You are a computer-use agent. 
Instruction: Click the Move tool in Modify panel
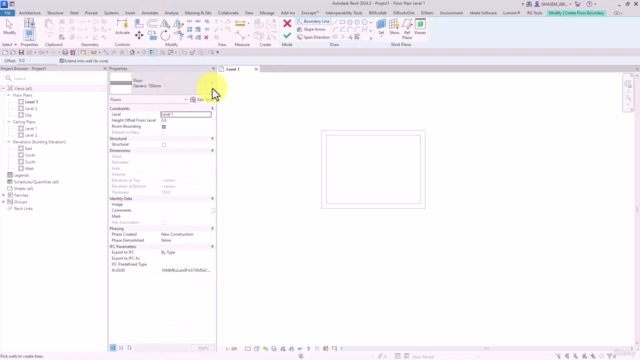point(139,36)
